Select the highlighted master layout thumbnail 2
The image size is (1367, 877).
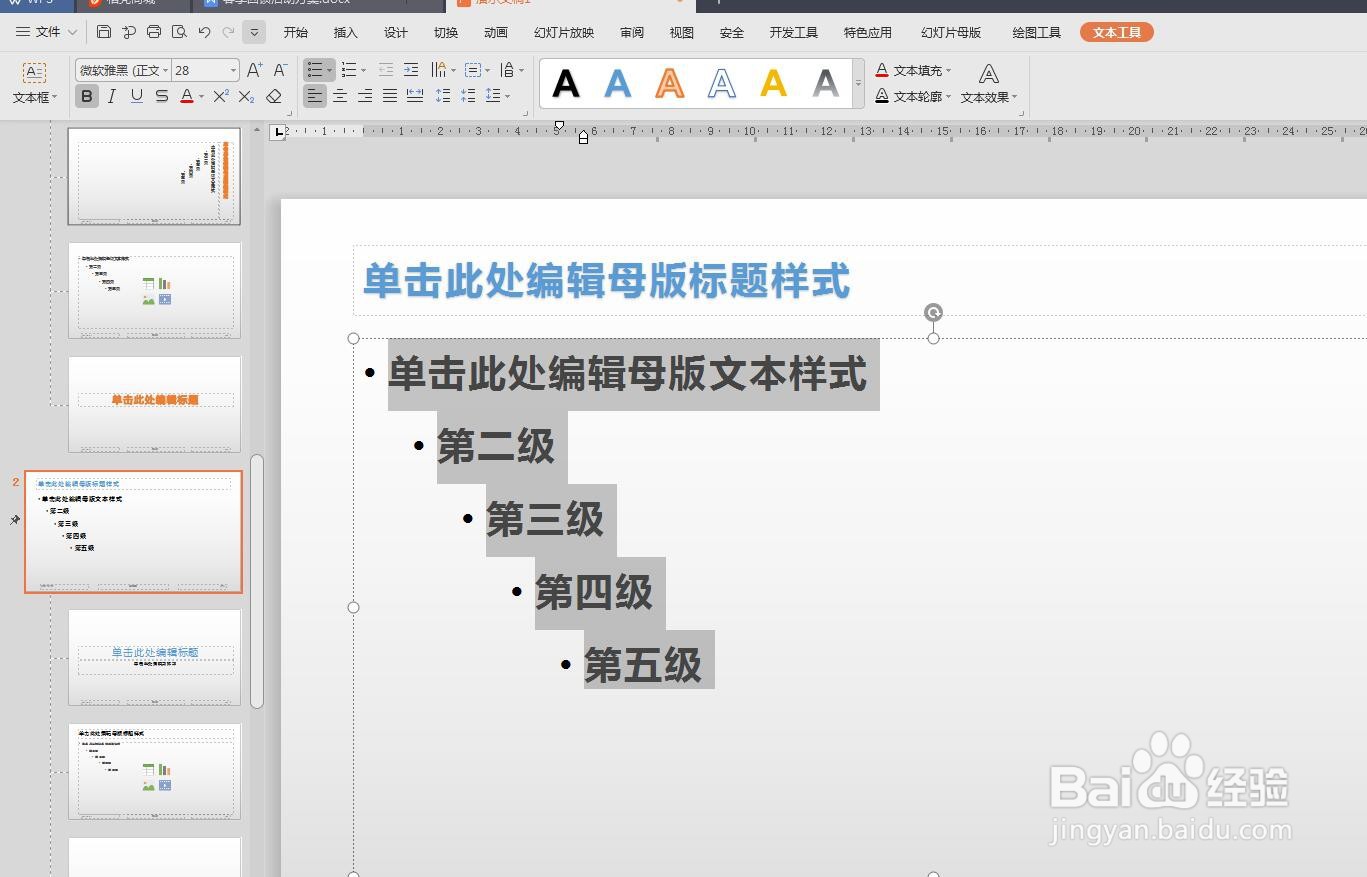134,532
